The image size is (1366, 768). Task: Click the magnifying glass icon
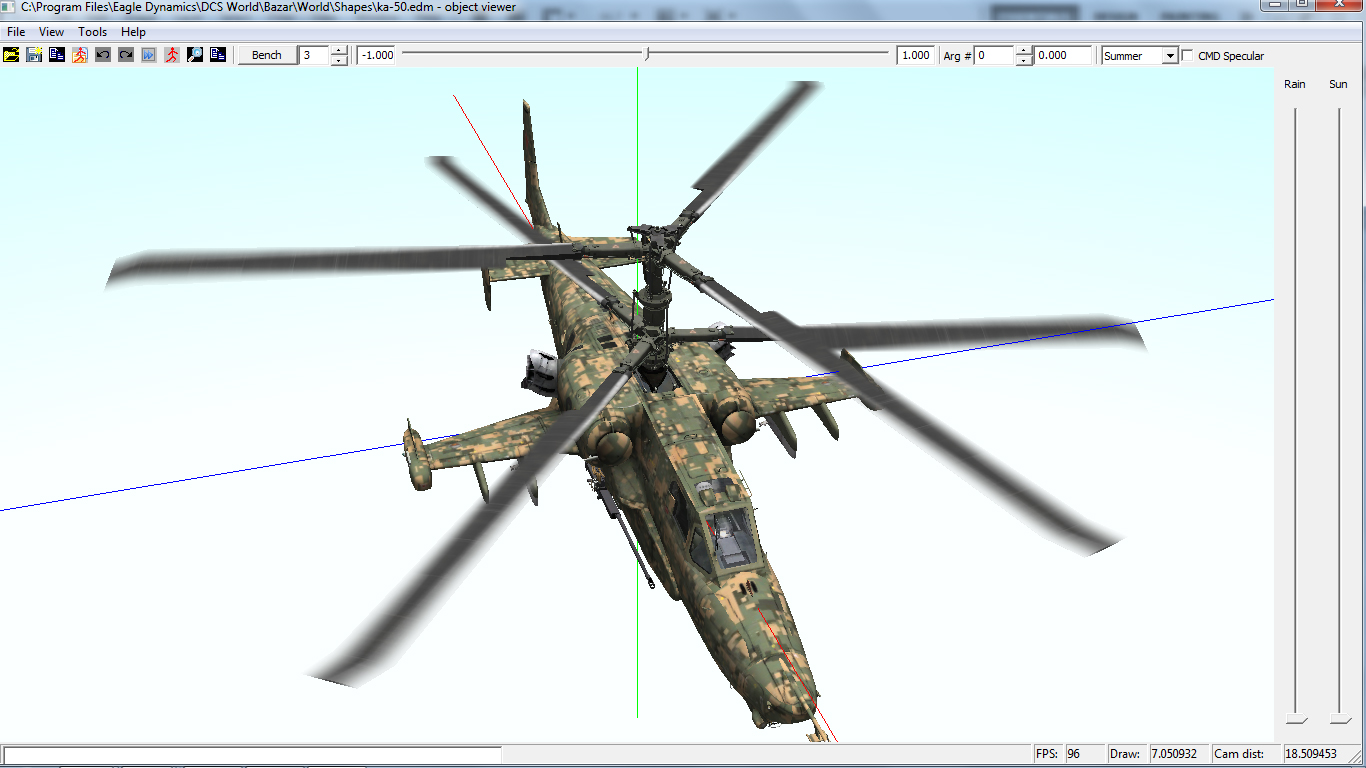click(195, 55)
